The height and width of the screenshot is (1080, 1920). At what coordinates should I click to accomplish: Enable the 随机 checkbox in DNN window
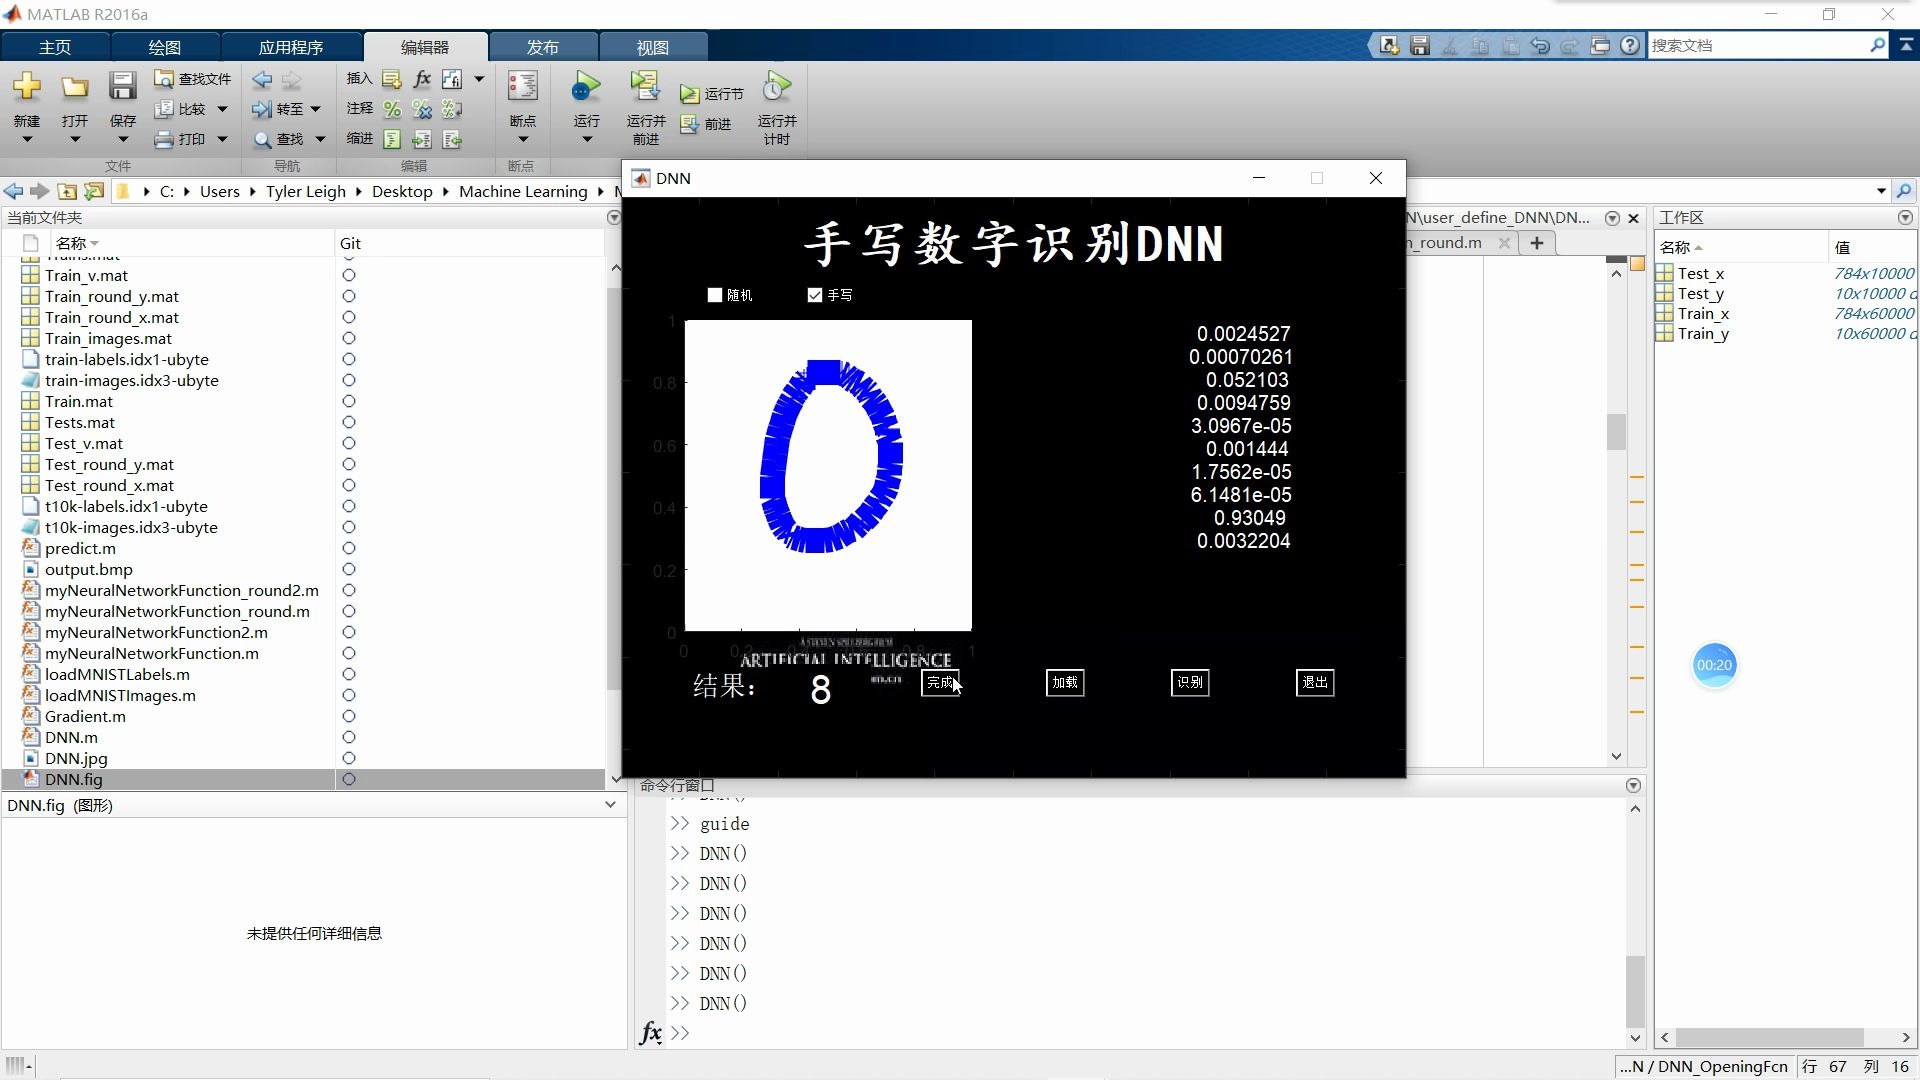(x=714, y=295)
